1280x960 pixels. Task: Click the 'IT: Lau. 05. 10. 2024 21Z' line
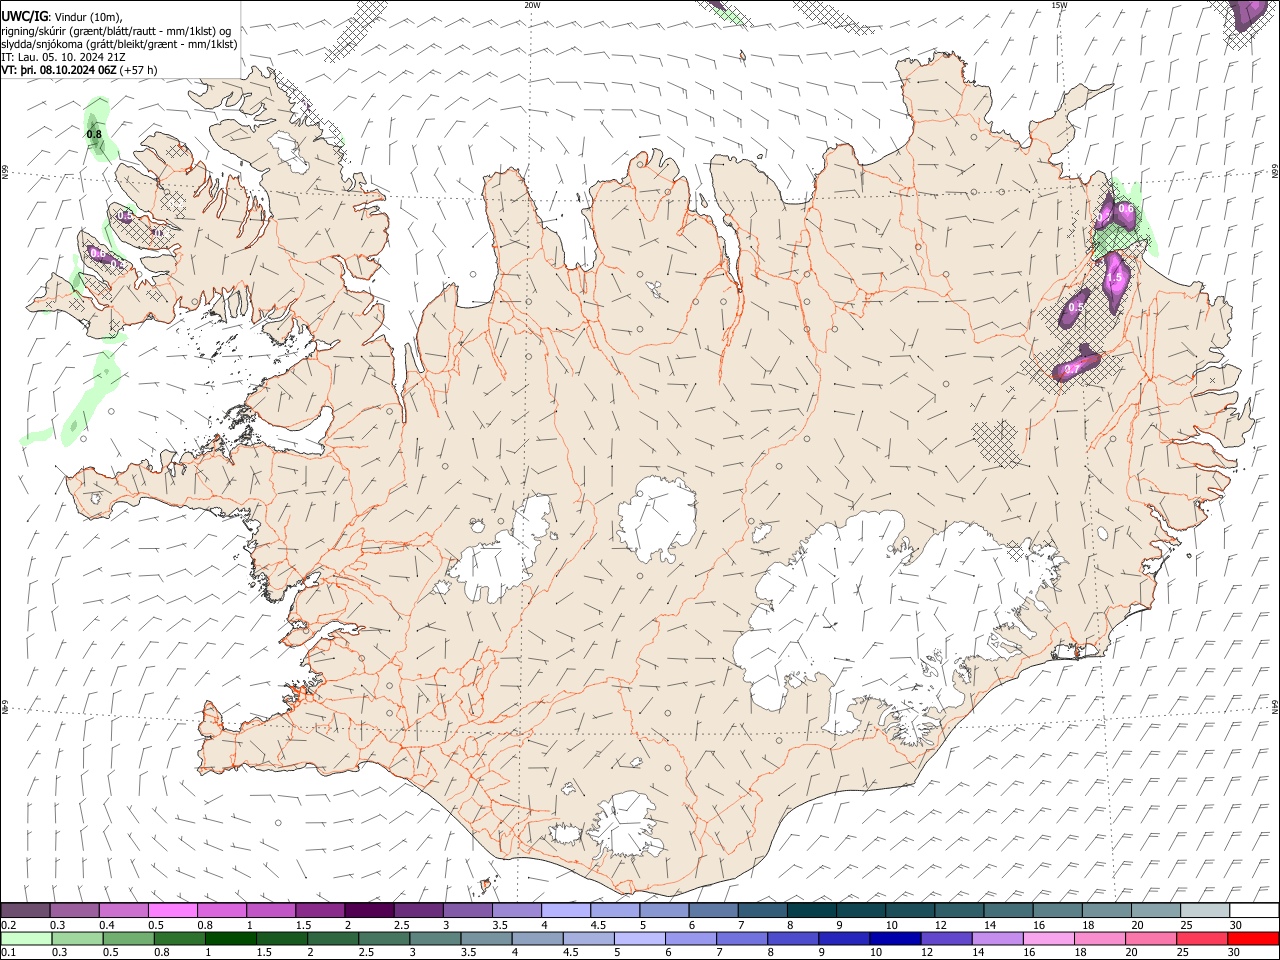[63, 57]
